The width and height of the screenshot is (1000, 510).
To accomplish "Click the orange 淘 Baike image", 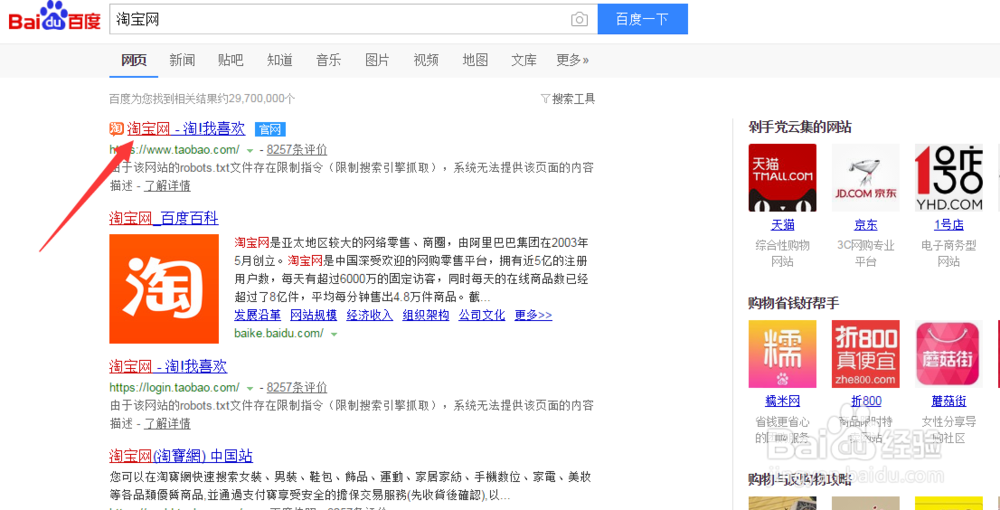I will coord(164,289).
